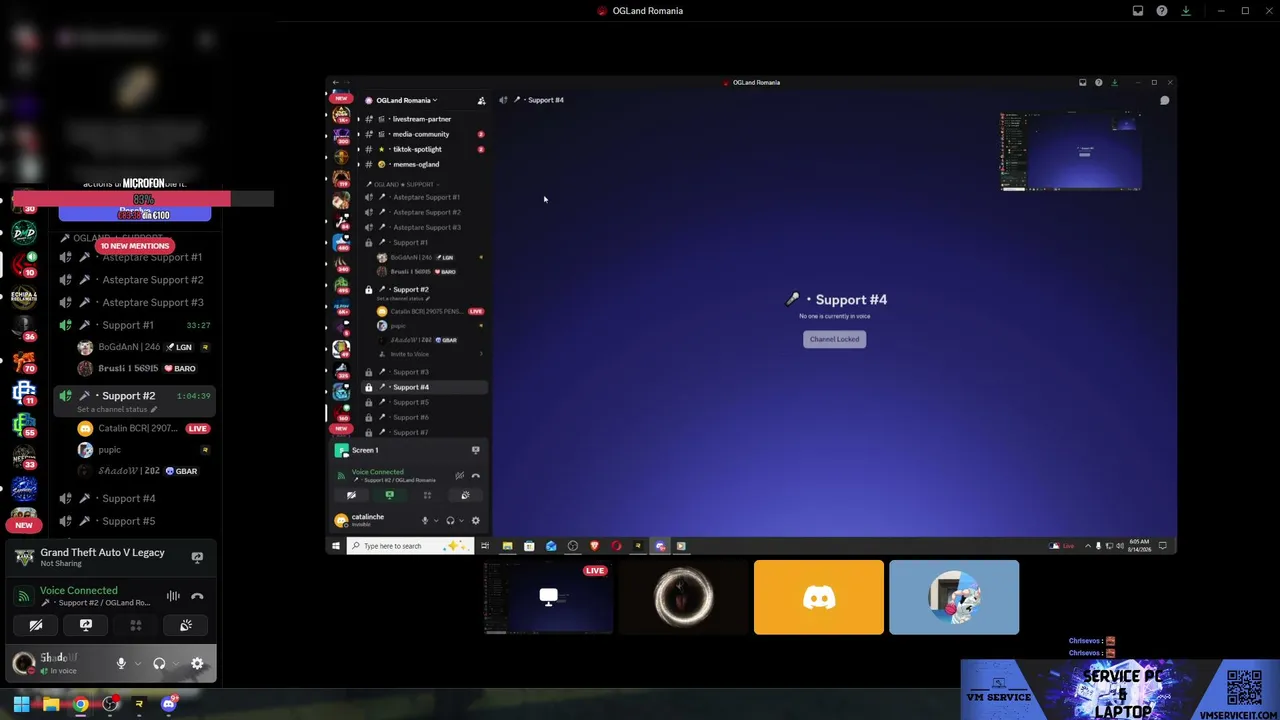Toggle noise suppression waveform icon
Screen dimensions: 1280x720
pyautogui.click(x=173, y=596)
